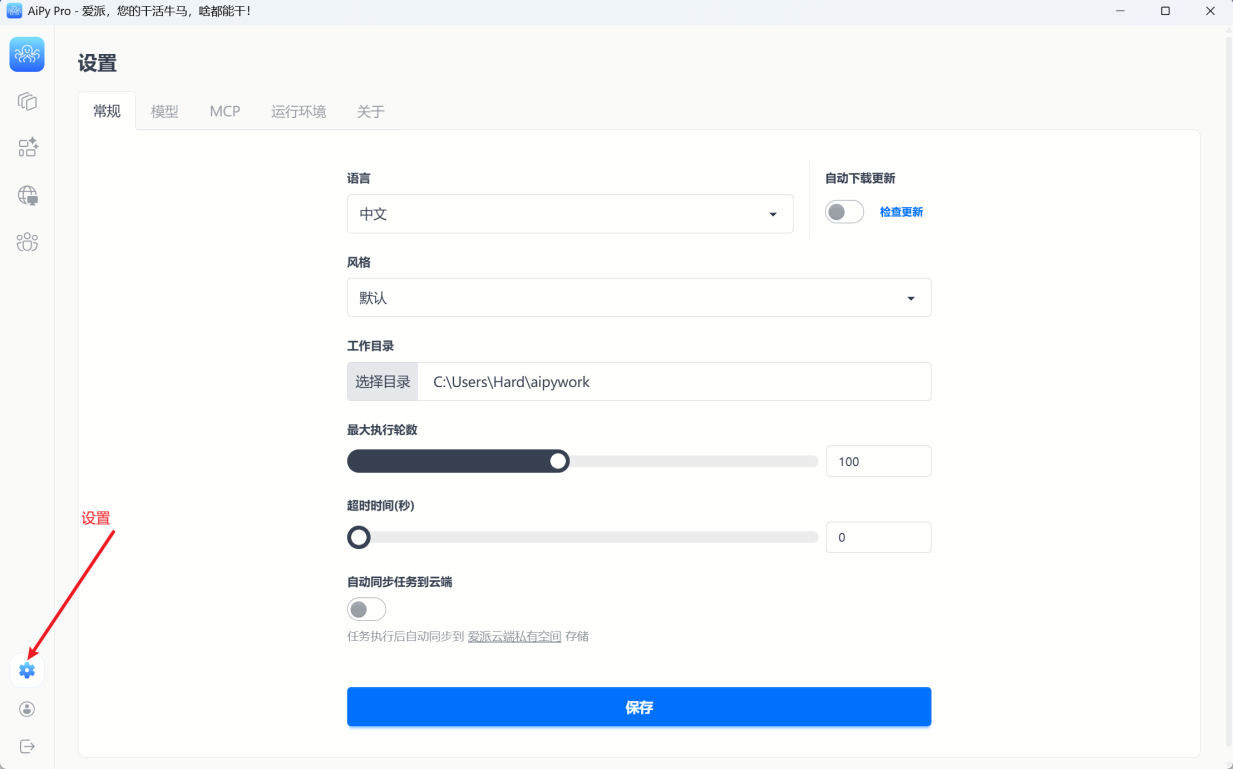Viewport: 1233px width, 769px height.
Task: Enable the 自动下载更新 toggle switch
Action: coord(844,212)
